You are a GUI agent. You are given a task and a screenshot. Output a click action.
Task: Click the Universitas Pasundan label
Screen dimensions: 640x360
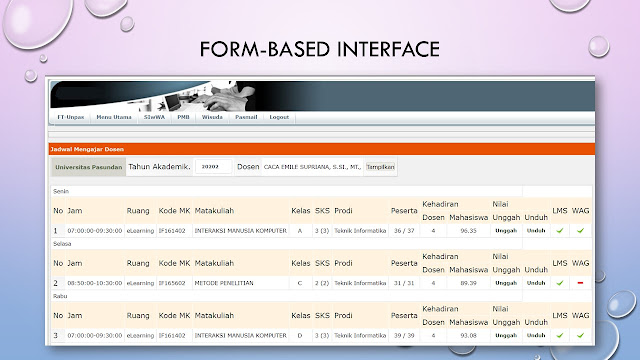point(89,167)
